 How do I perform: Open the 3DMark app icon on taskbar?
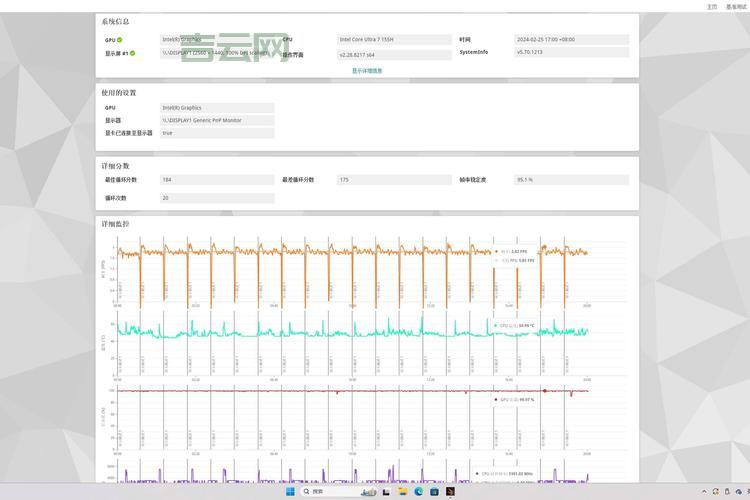451,492
